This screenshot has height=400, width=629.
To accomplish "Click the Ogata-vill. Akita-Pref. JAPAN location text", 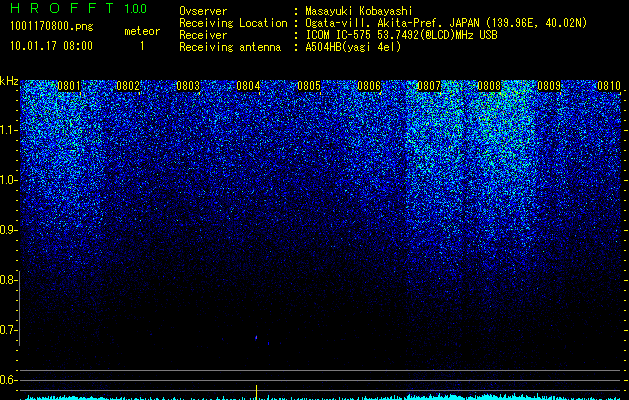I will pos(446,23).
